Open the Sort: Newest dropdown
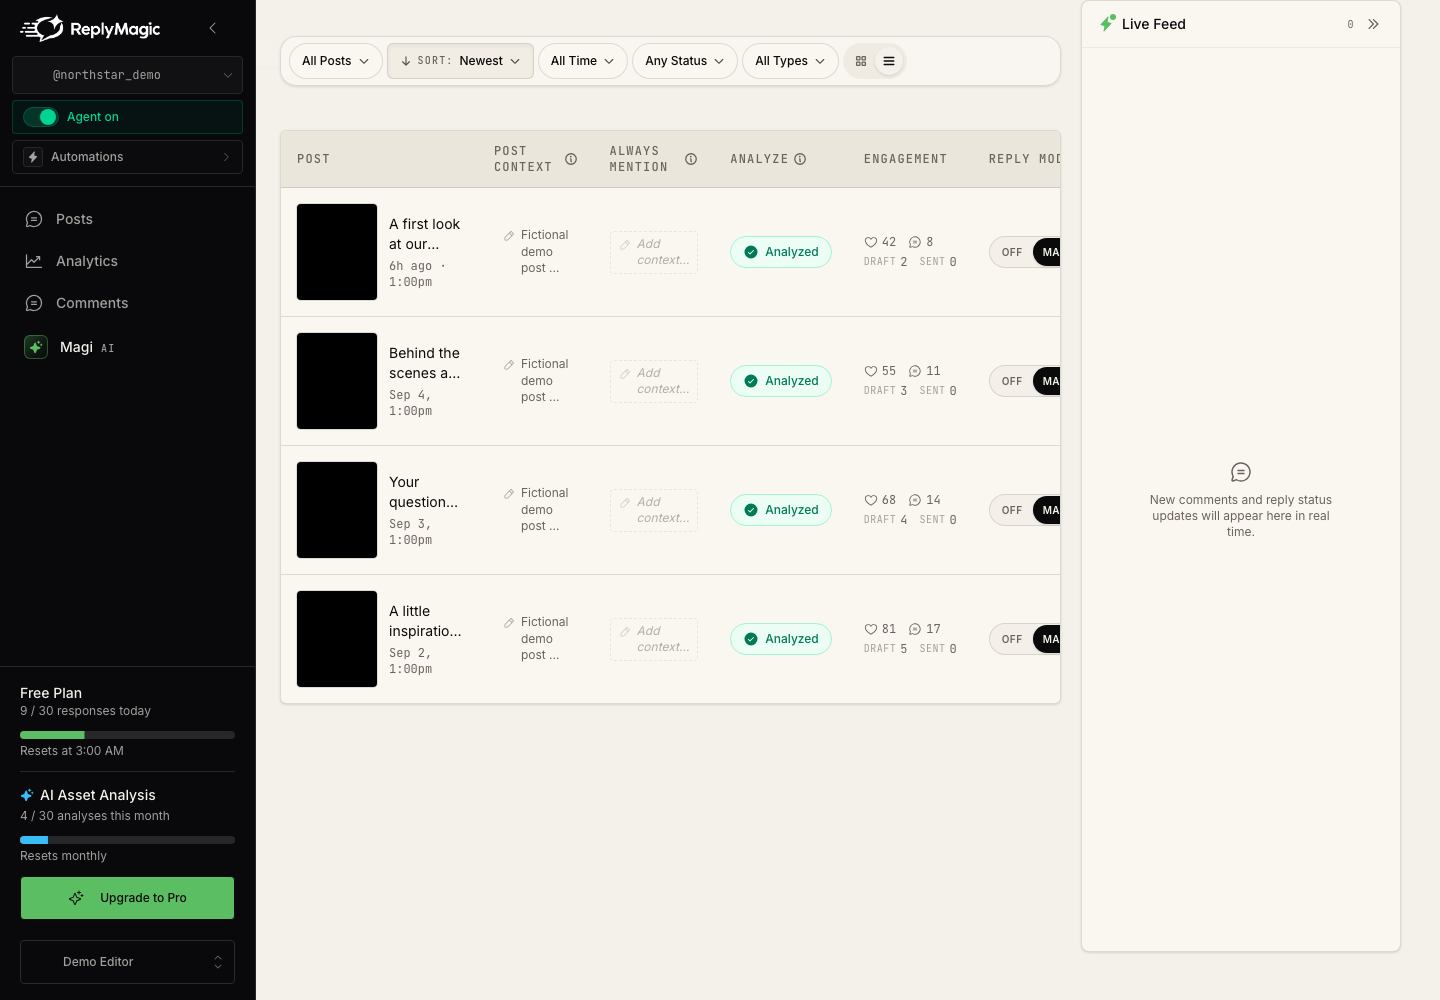This screenshot has width=1440, height=1000. [460, 61]
